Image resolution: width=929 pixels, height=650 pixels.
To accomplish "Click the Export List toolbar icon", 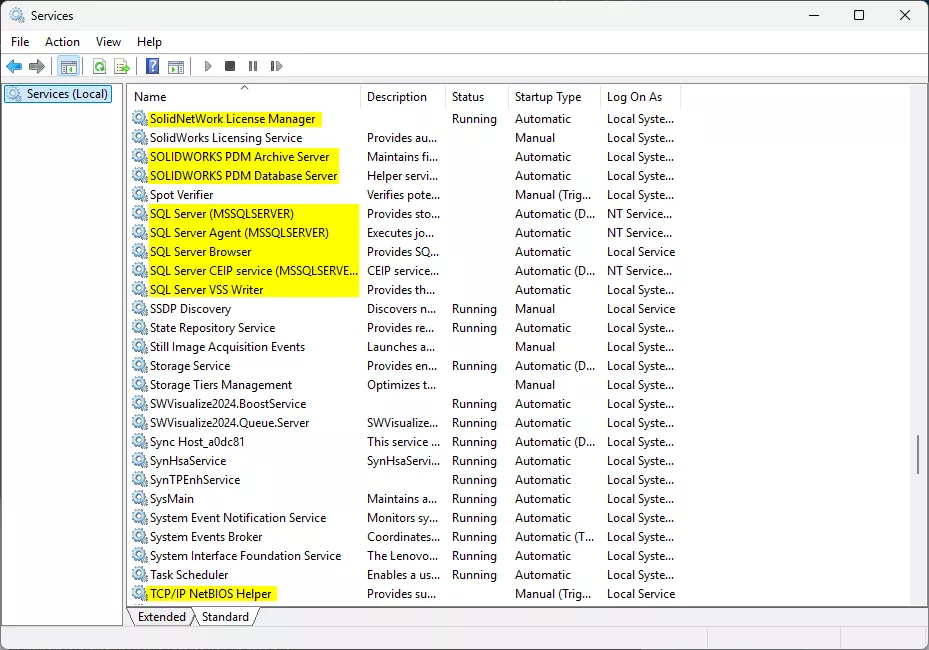I will 121,66.
